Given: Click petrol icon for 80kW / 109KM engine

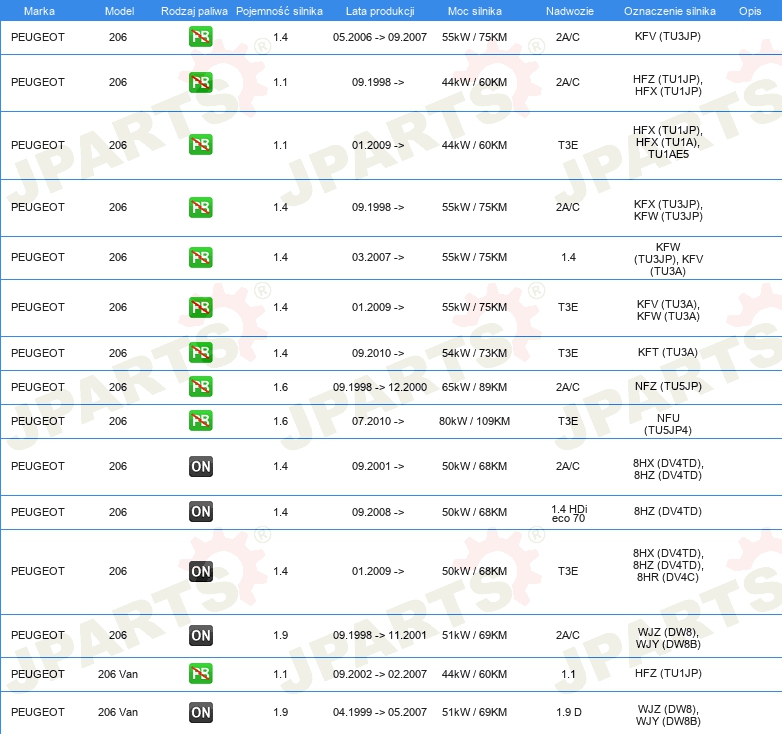Looking at the screenshot, I should [200, 421].
